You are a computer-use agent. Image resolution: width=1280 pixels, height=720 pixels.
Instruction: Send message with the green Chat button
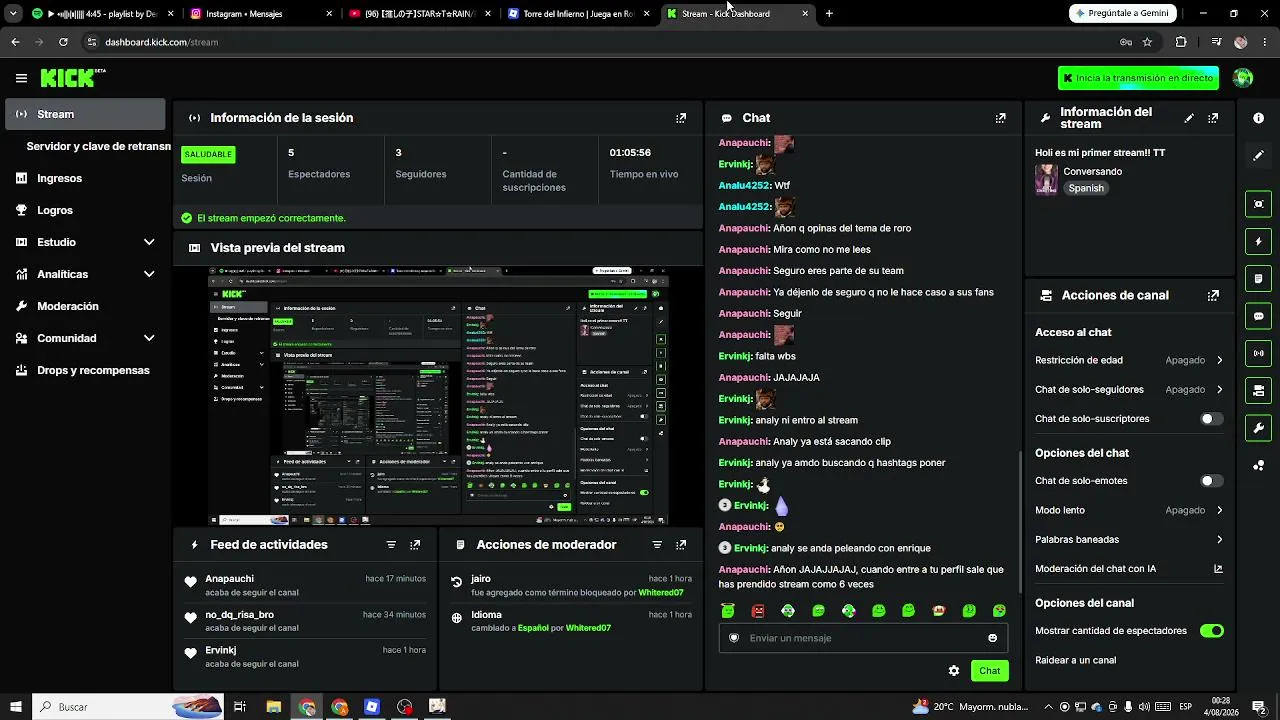point(990,671)
